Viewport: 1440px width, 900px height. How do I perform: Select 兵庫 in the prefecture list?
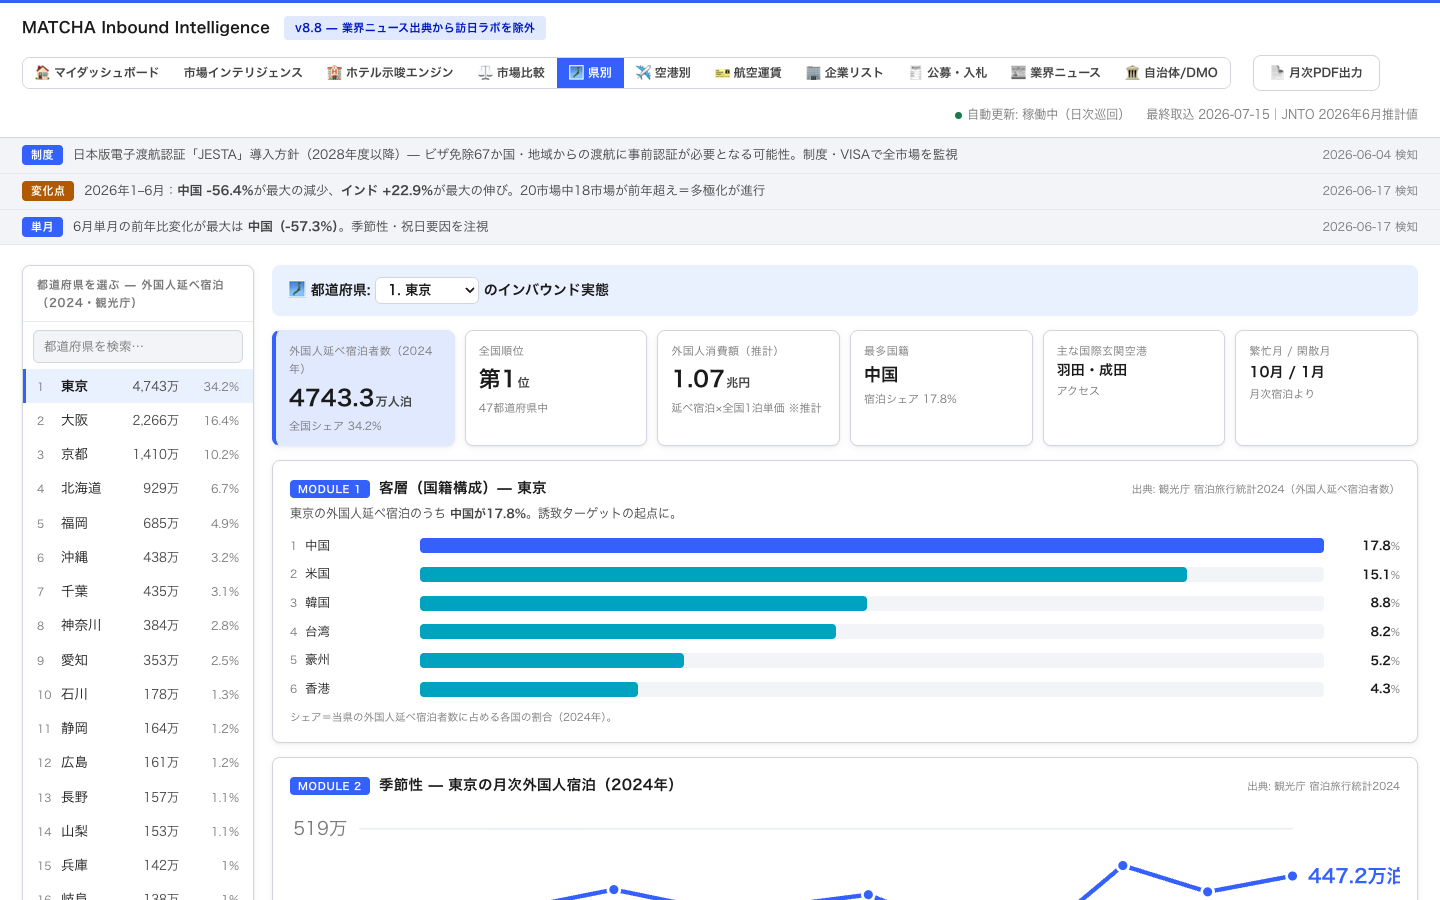138,865
